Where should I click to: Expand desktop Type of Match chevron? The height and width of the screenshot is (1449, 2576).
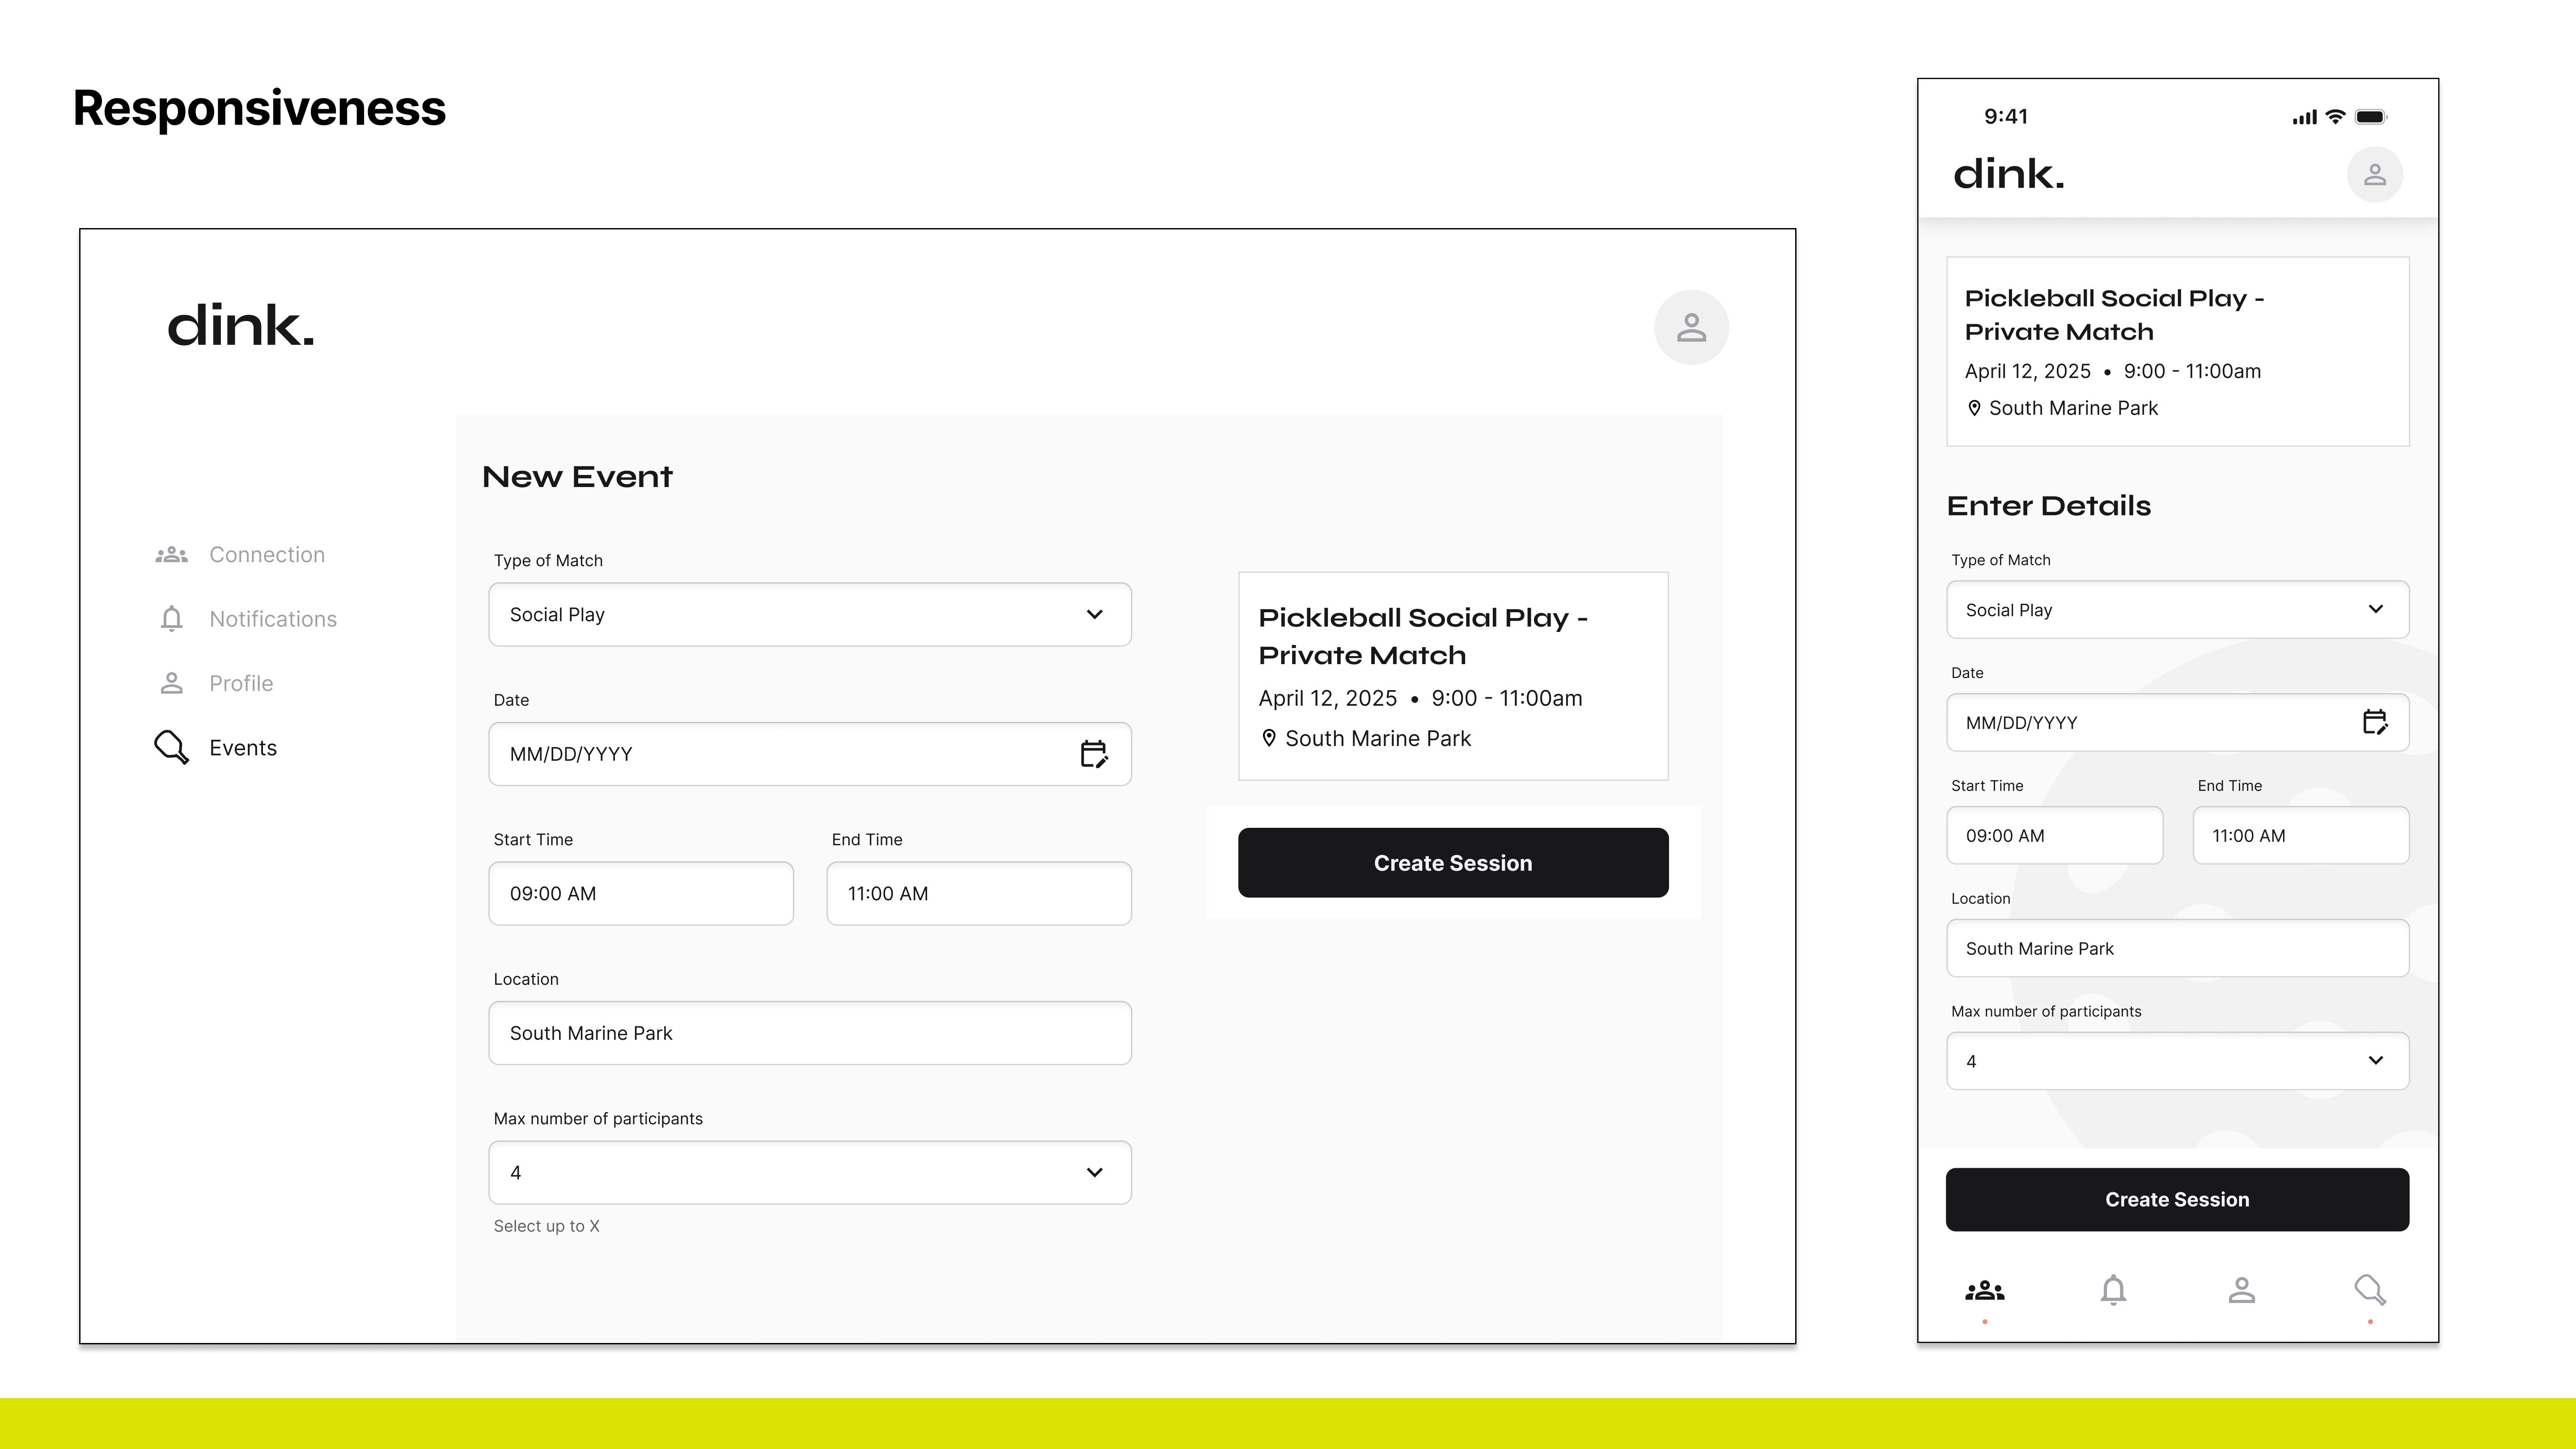click(1095, 614)
